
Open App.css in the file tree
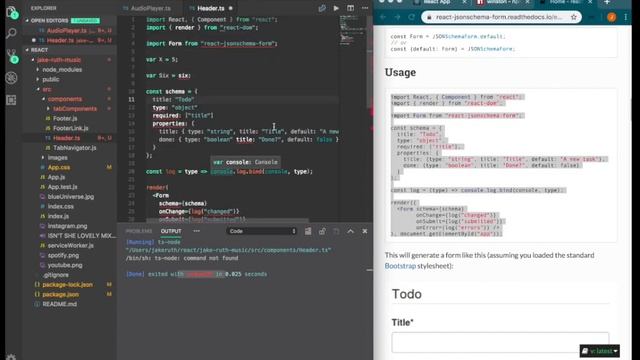pyautogui.click(x=59, y=167)
